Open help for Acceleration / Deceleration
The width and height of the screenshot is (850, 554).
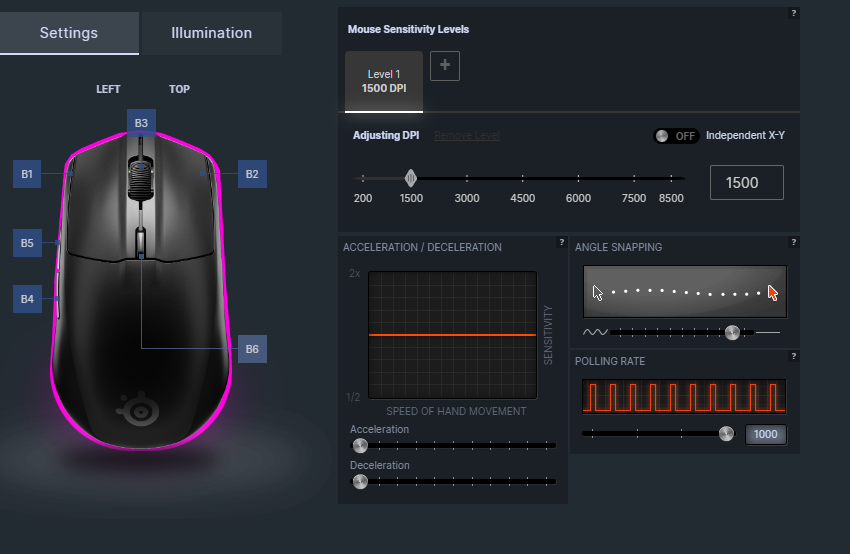pos(562,242)
